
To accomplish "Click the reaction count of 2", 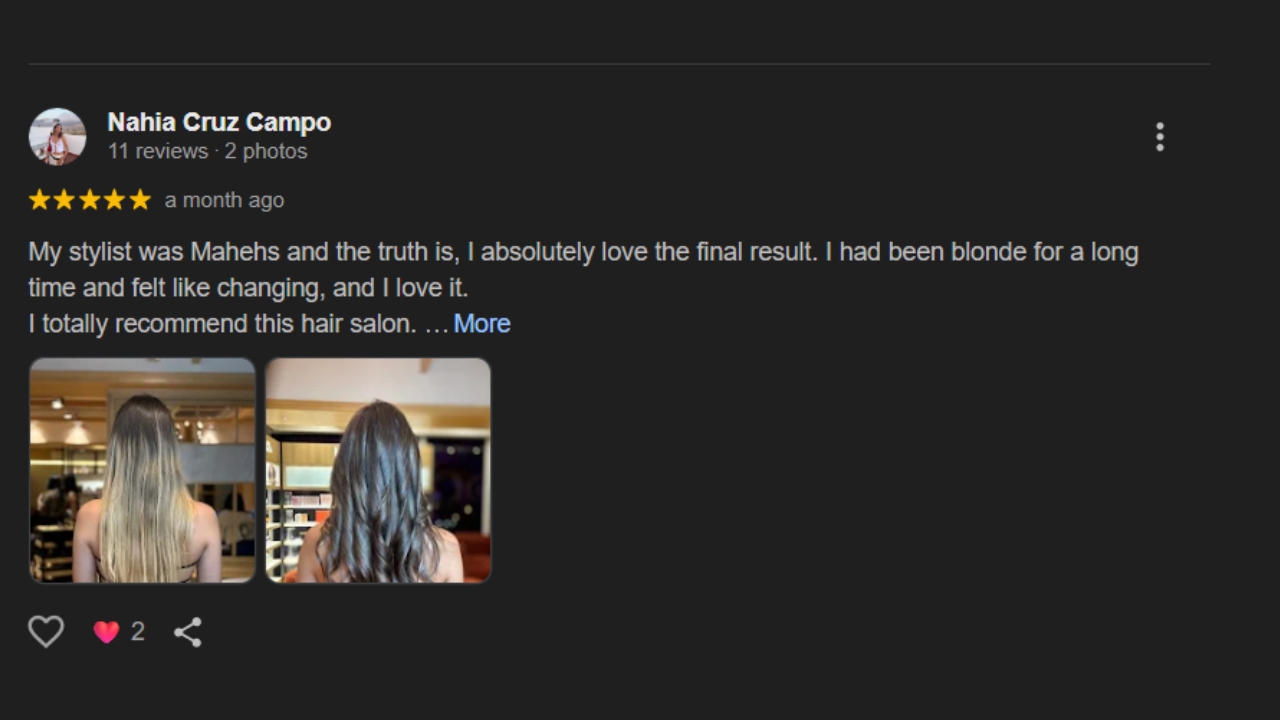I will (138, 632).
